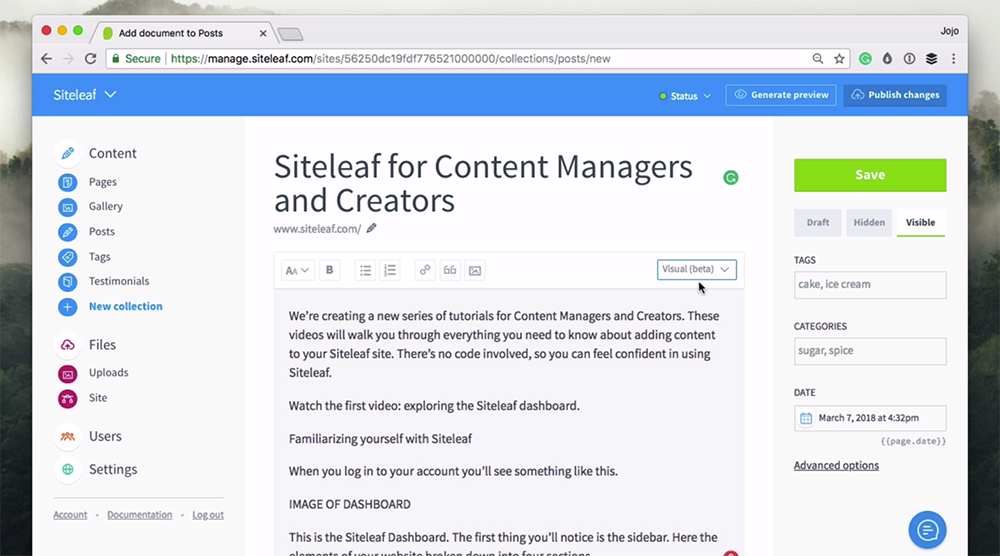Open the chat support bubble
This screenshot has width=1000, height=556.
[927, 530]
